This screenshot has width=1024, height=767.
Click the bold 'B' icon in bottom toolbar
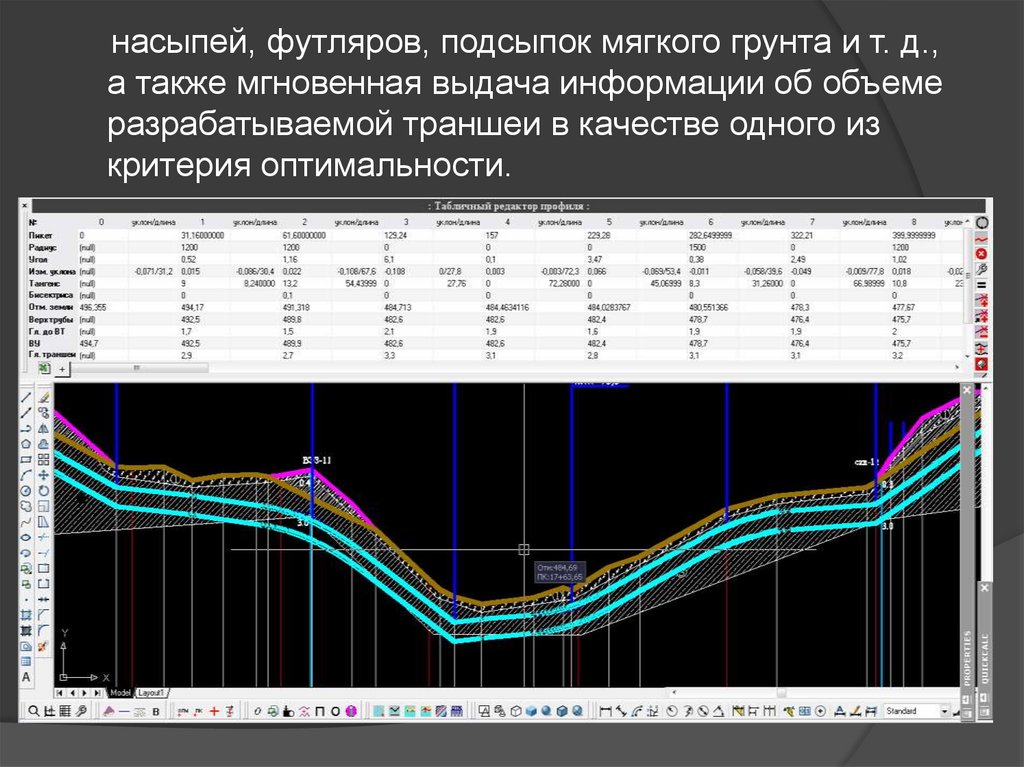(156, 711)
